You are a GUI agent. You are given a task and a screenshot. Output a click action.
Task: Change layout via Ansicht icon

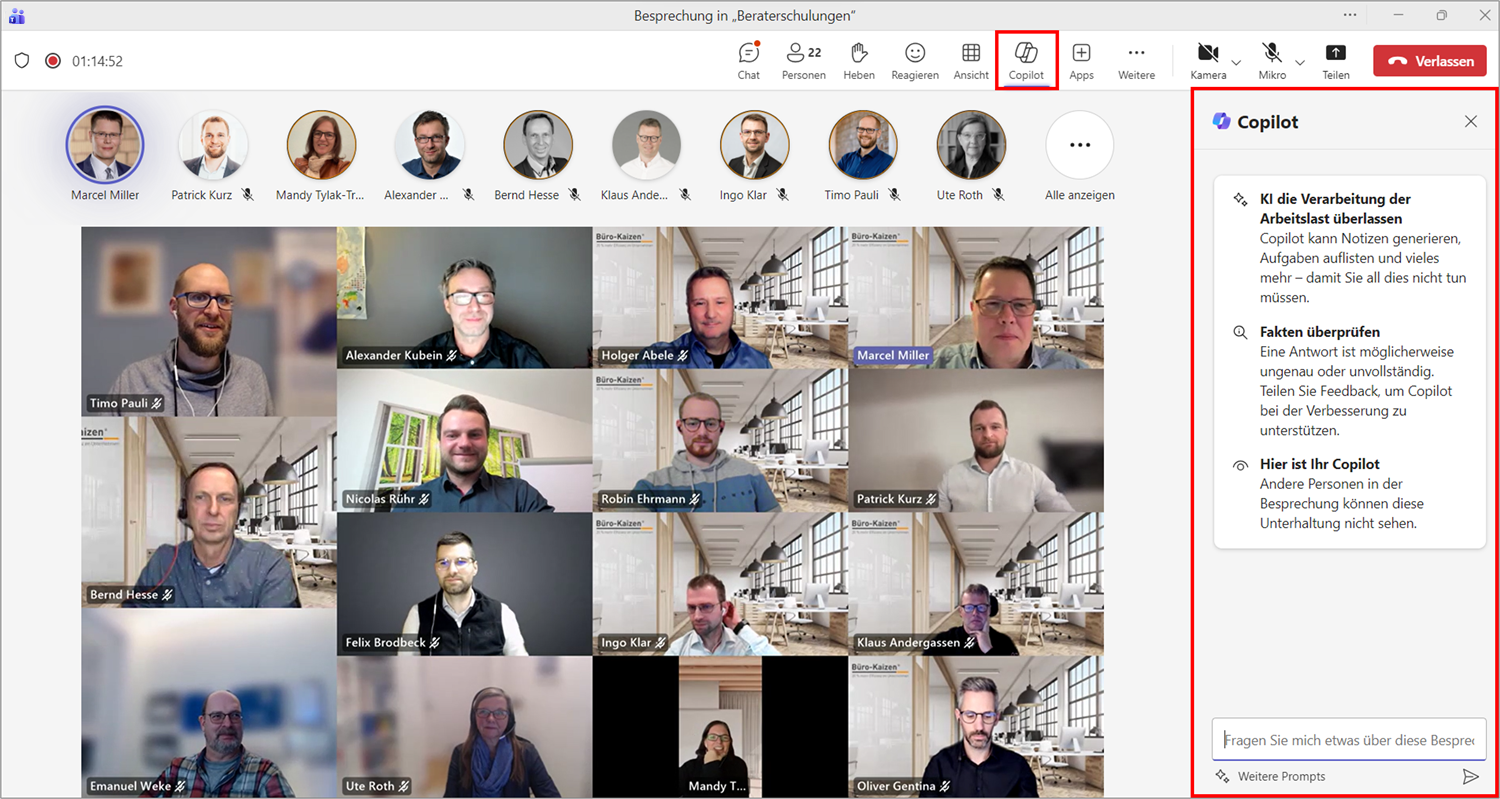[x=970, y=60]
